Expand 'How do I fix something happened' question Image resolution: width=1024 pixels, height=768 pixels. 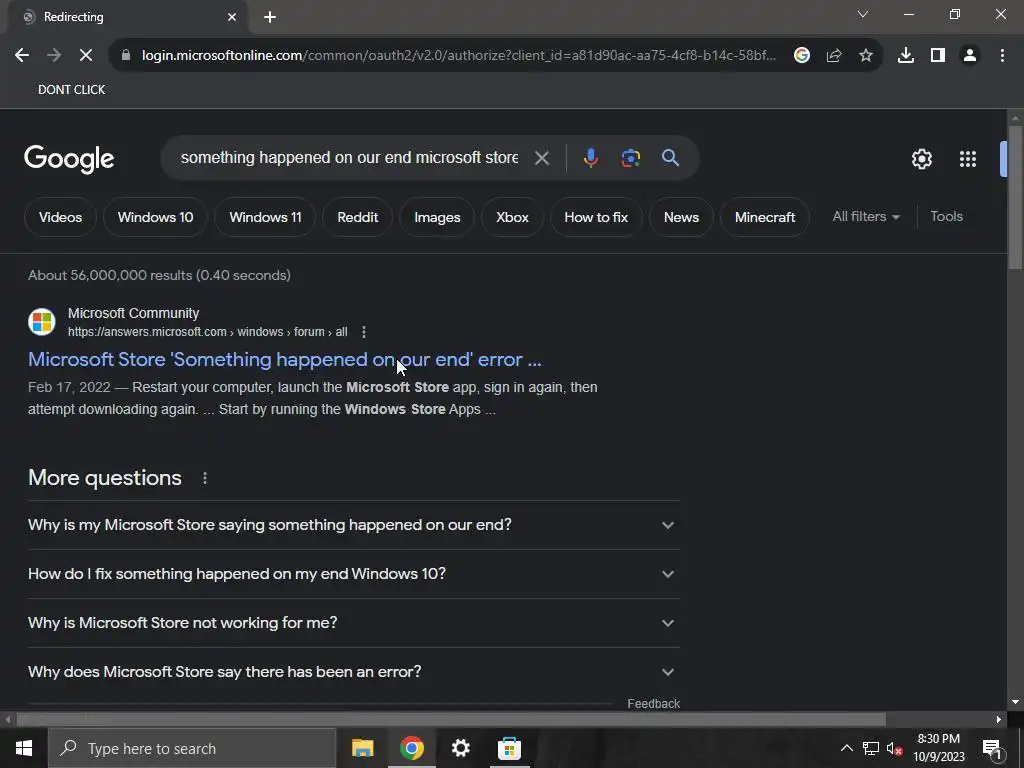pos(353,574)
